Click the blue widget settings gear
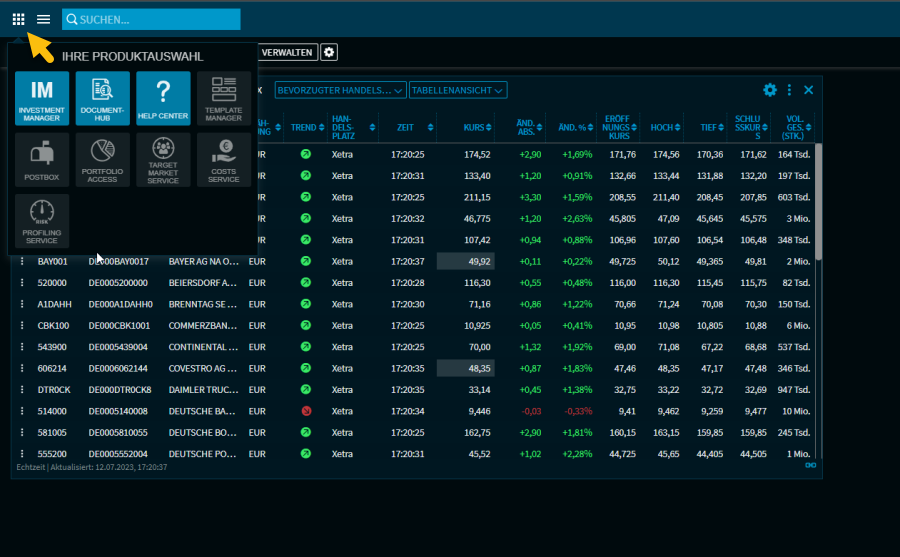Screen dimensions: 900x557 (x=769, y=90)
